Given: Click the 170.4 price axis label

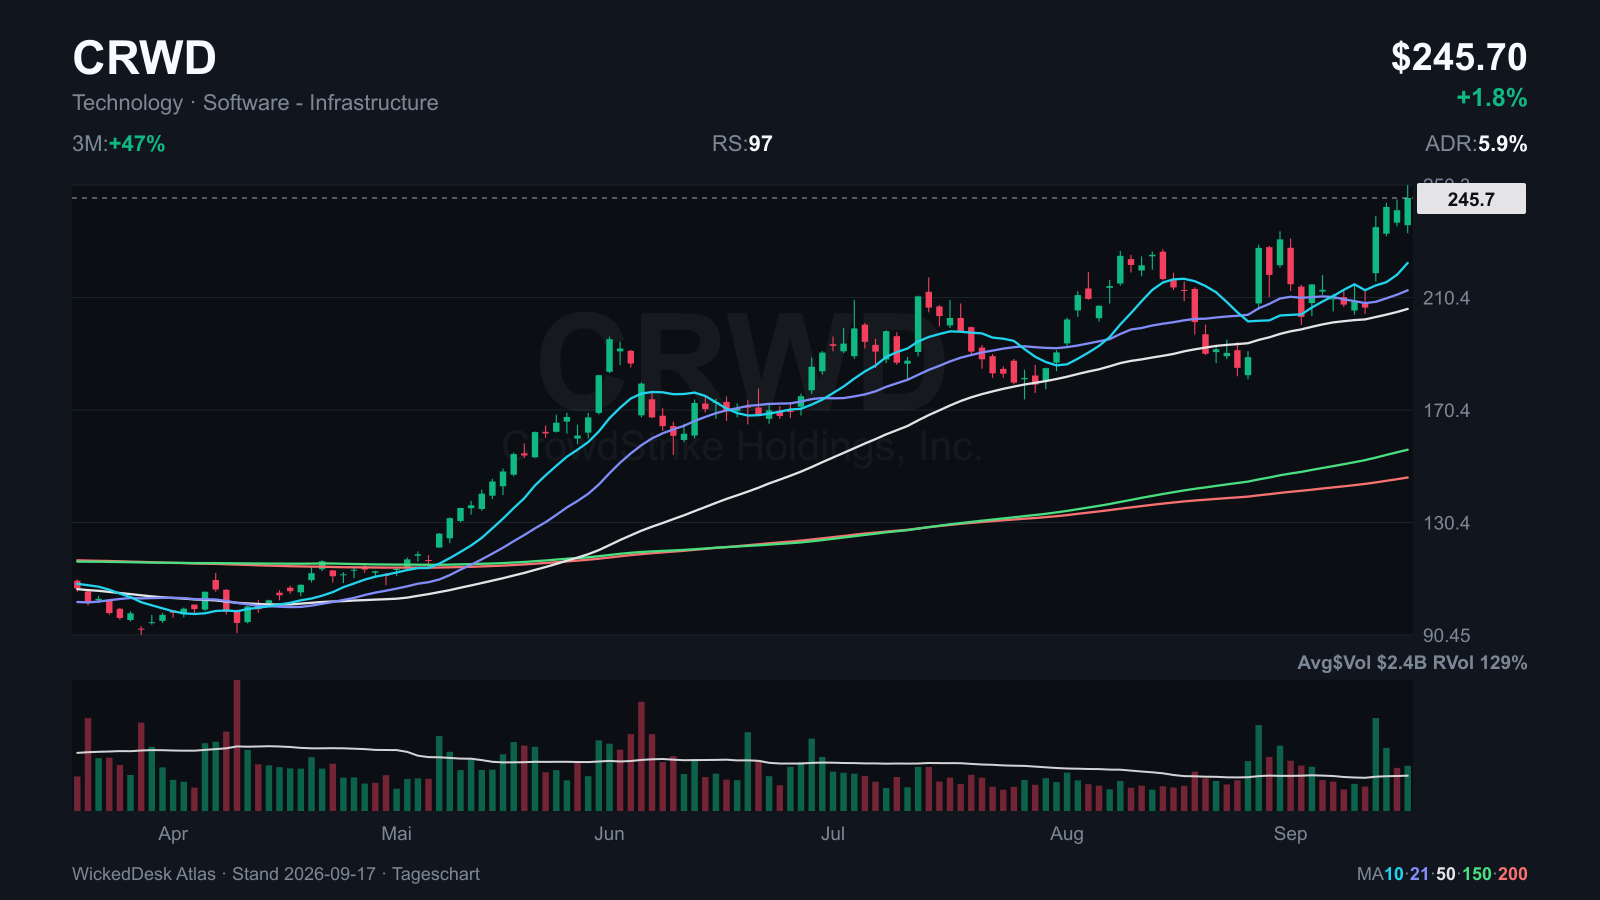Looking at the screenshot, I should pos(1446,410).
